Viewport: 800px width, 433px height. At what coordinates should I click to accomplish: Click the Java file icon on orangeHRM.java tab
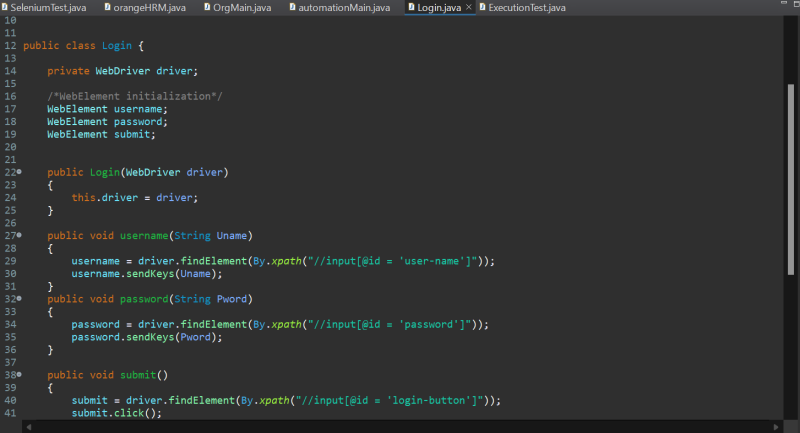coord(107,7)
